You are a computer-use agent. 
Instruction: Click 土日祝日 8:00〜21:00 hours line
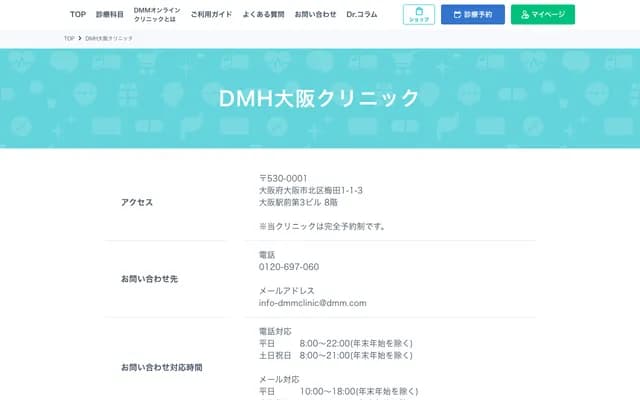pos(336,356)
